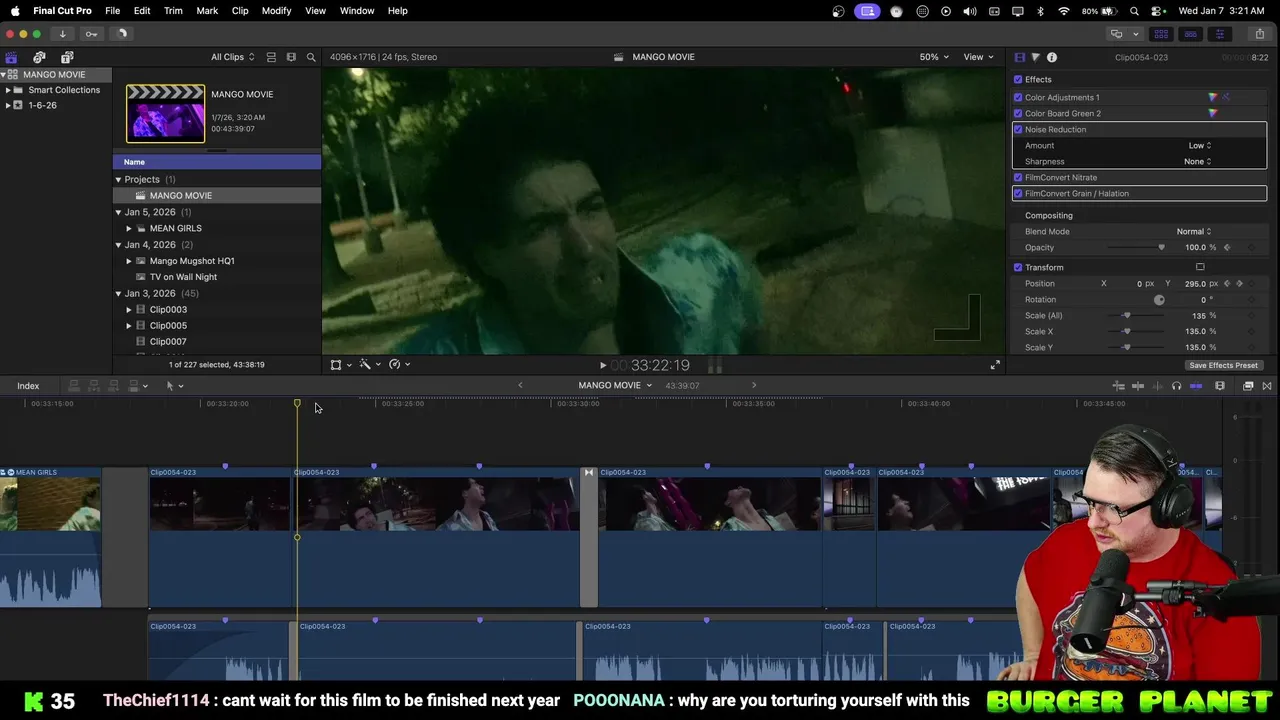The height and width of the screenshot is (720, 1280).
Task: Open color editor for Color Board Green 2
Action: [1213, 113]
